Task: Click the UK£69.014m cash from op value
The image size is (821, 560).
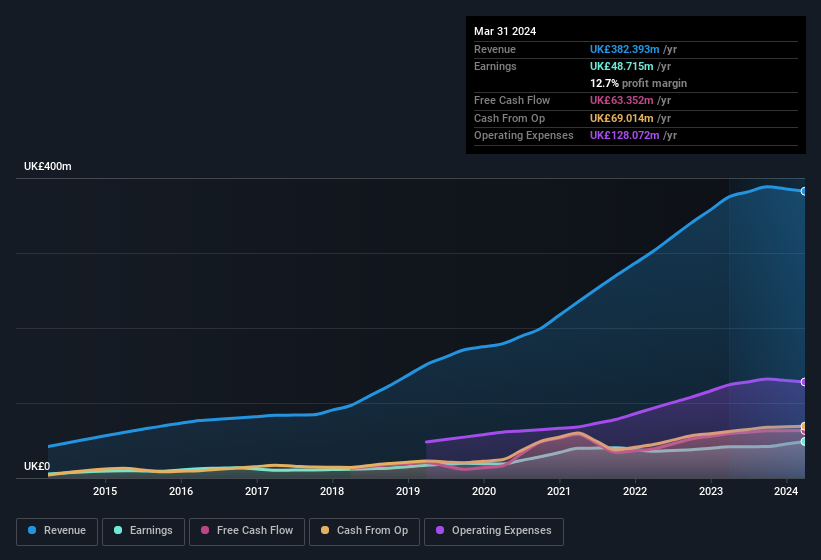Action: click(622, 118)
